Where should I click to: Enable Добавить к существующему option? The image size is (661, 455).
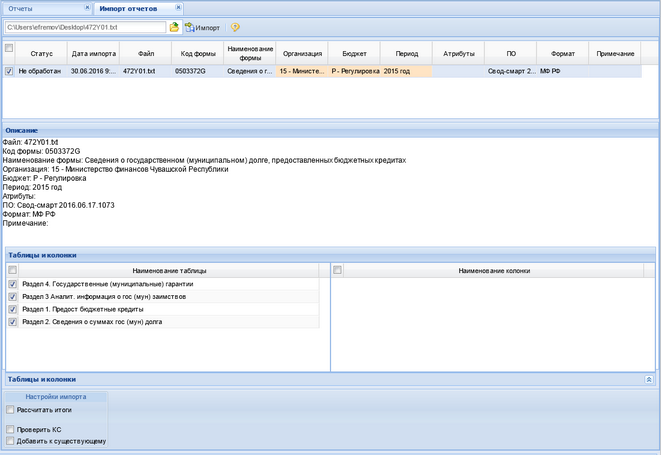tap(10, 441)
